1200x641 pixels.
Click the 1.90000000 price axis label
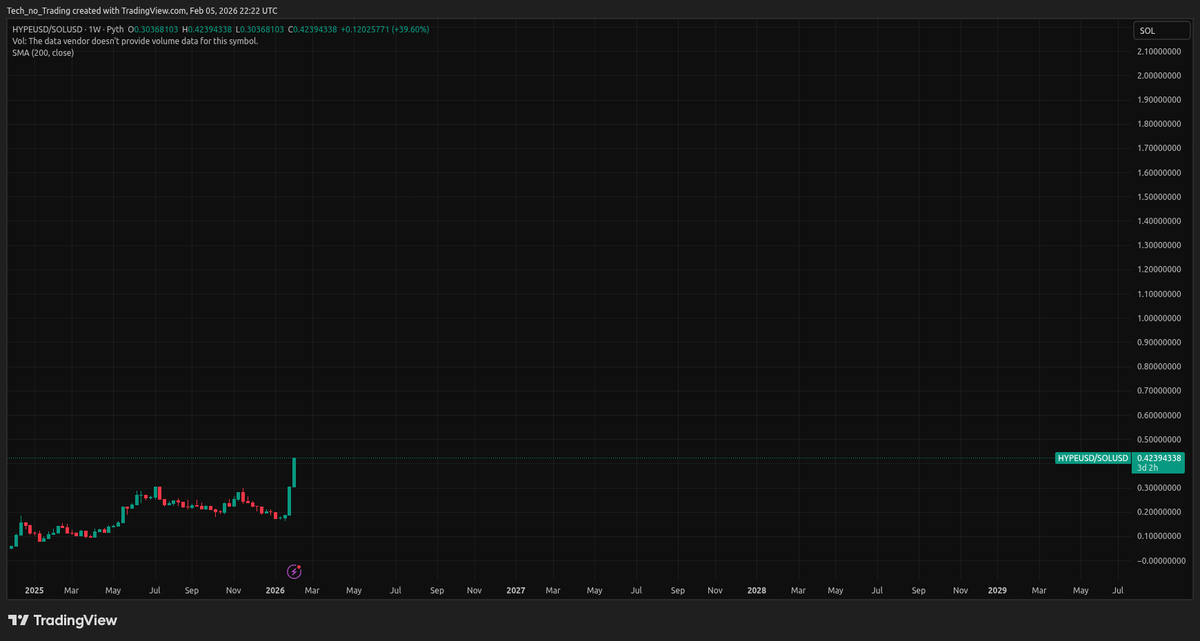coord(1161,100)
